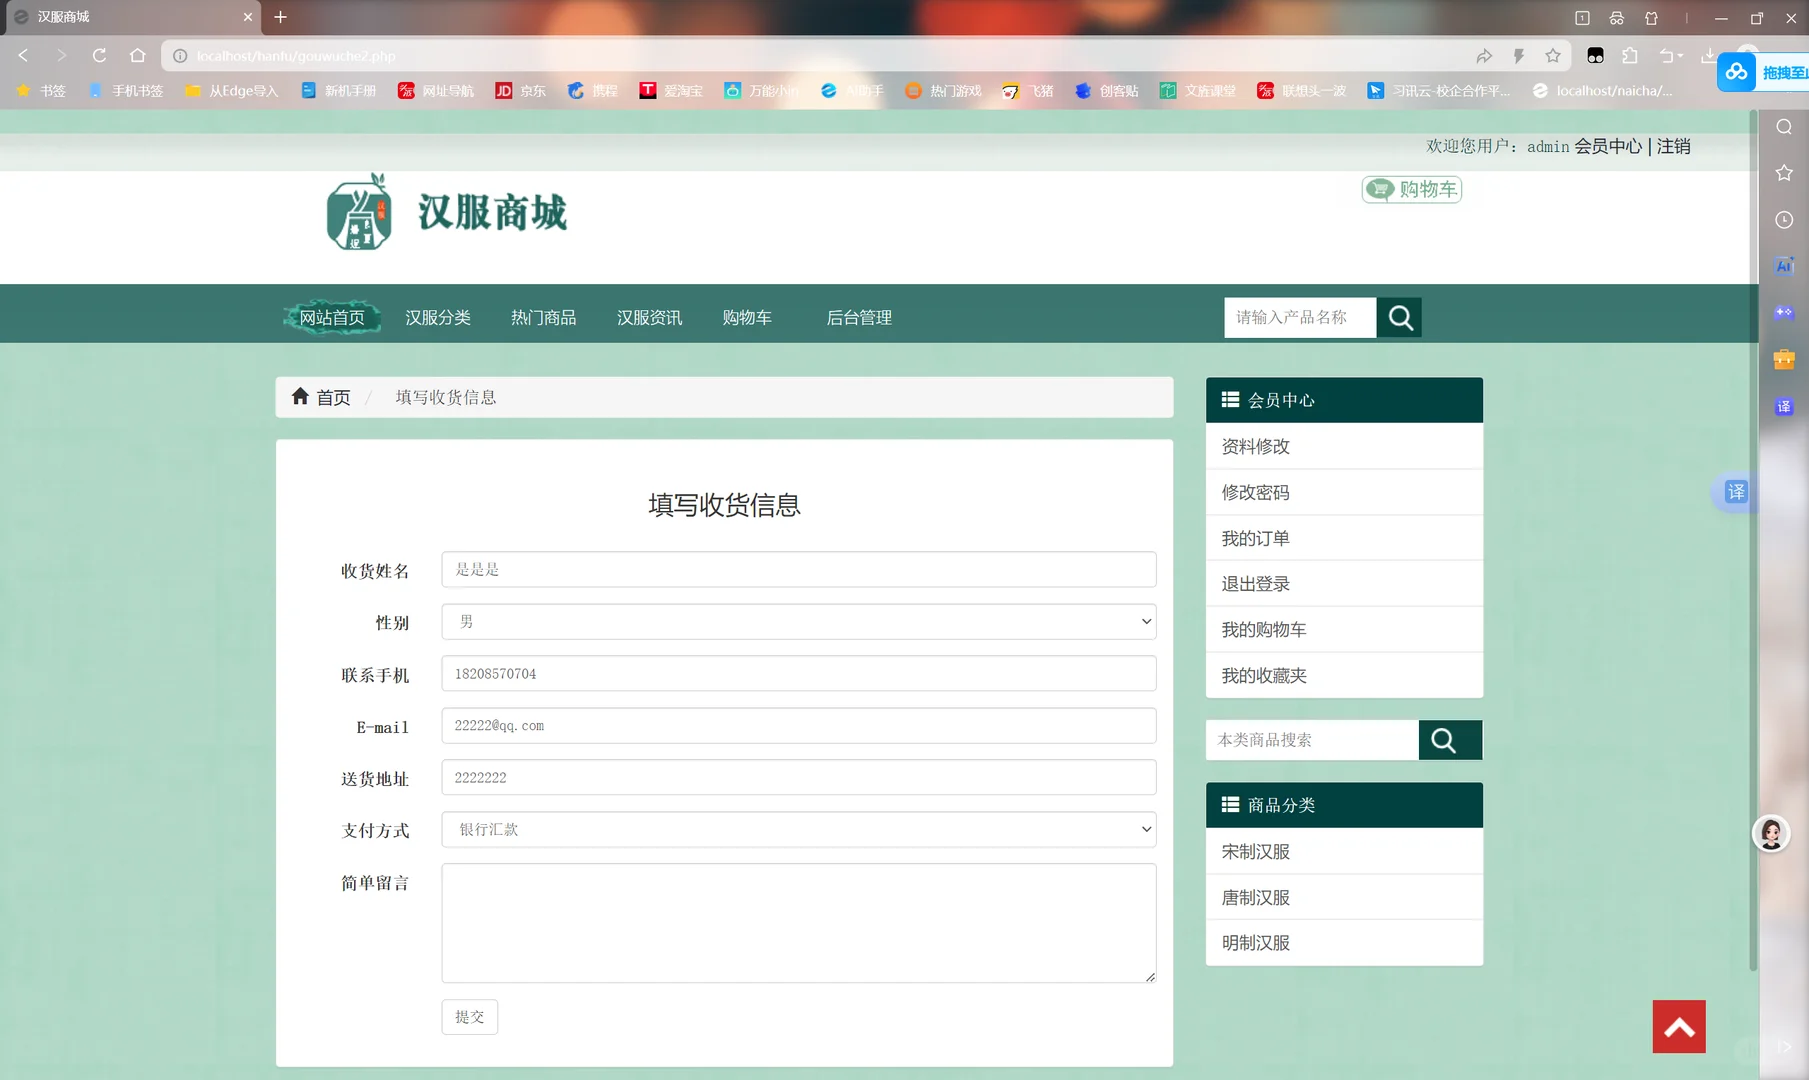Screen dimensions: 1809x1080
Task: Open the 爱淘宝 bookmark
Action: point(672,91)
